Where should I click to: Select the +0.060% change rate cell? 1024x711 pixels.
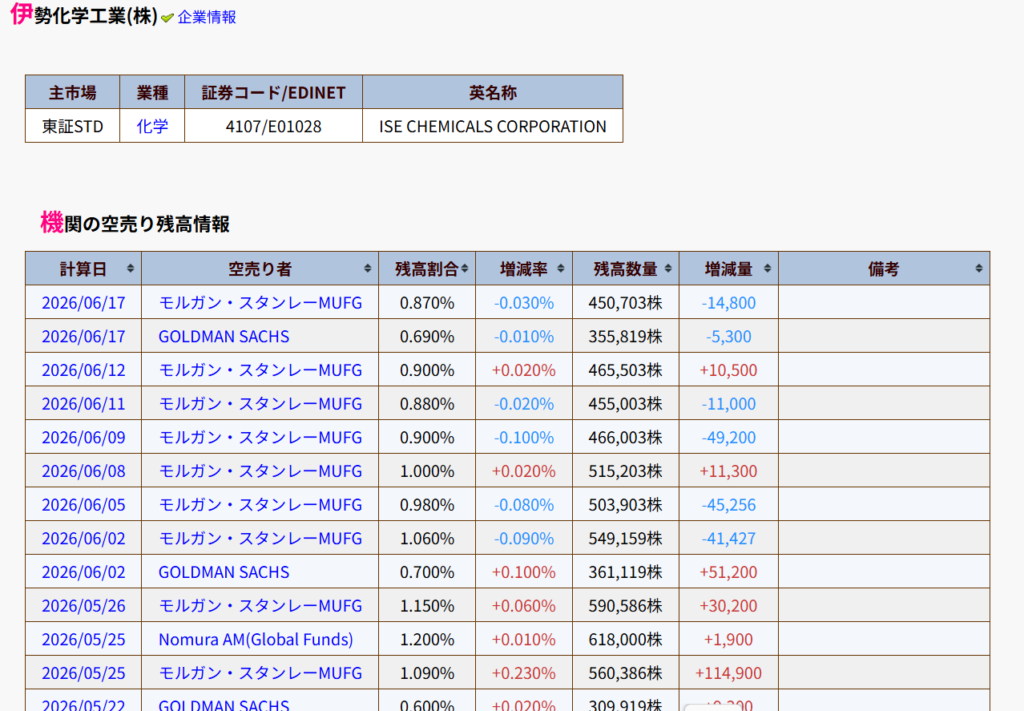pyautogui.click(x=524, y=606)
